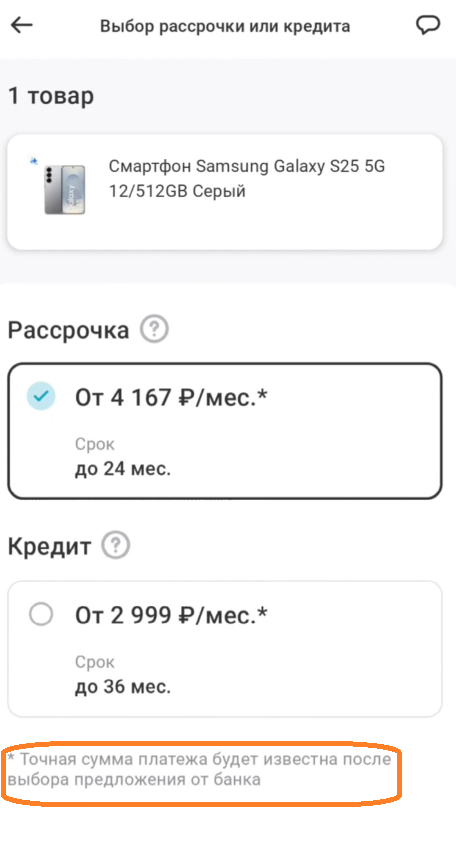456x855 pixels.
Task: Tap the small blue badge above phone image
Action: [34, 161]
